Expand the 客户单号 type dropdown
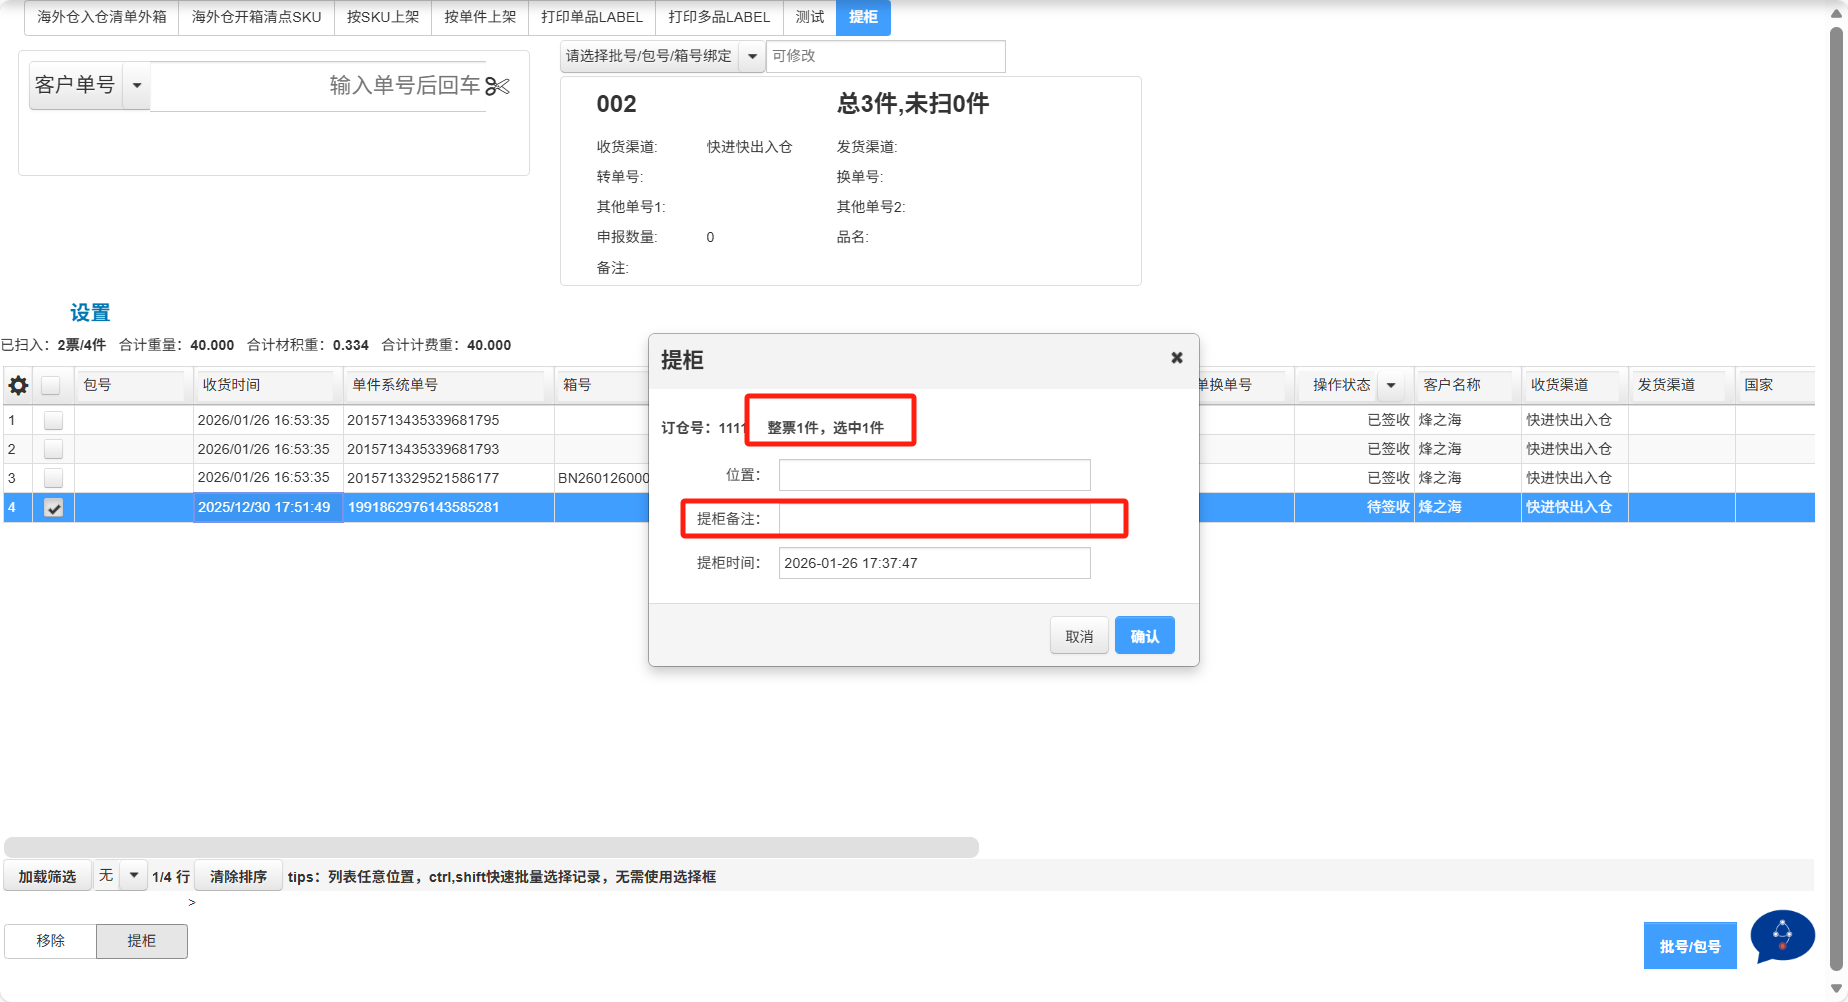This screenshot has height=1002, width=1848. 137,86
